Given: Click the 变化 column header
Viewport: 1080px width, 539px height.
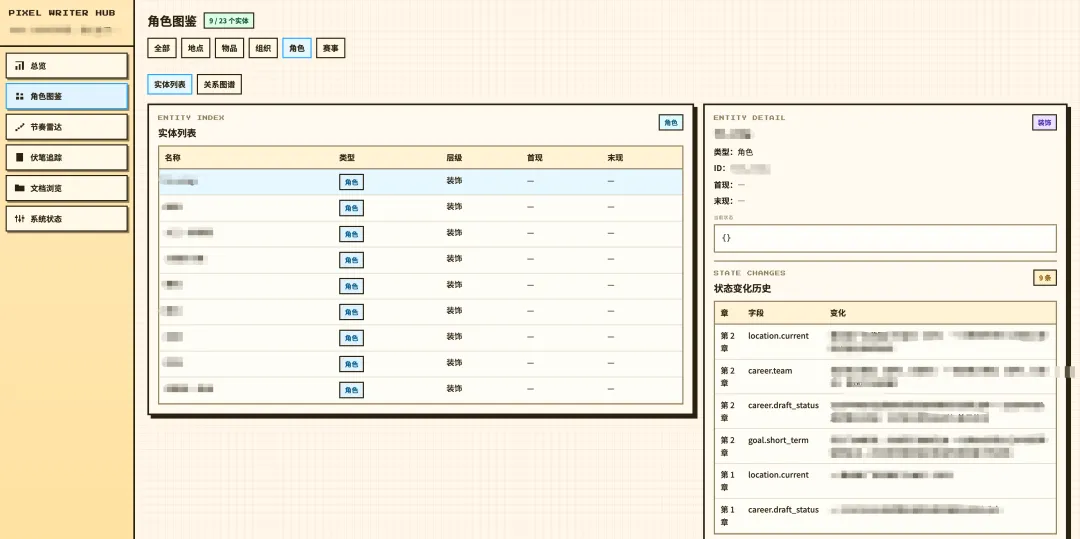Looking at the screenshot, I should (x=838, y=313).
